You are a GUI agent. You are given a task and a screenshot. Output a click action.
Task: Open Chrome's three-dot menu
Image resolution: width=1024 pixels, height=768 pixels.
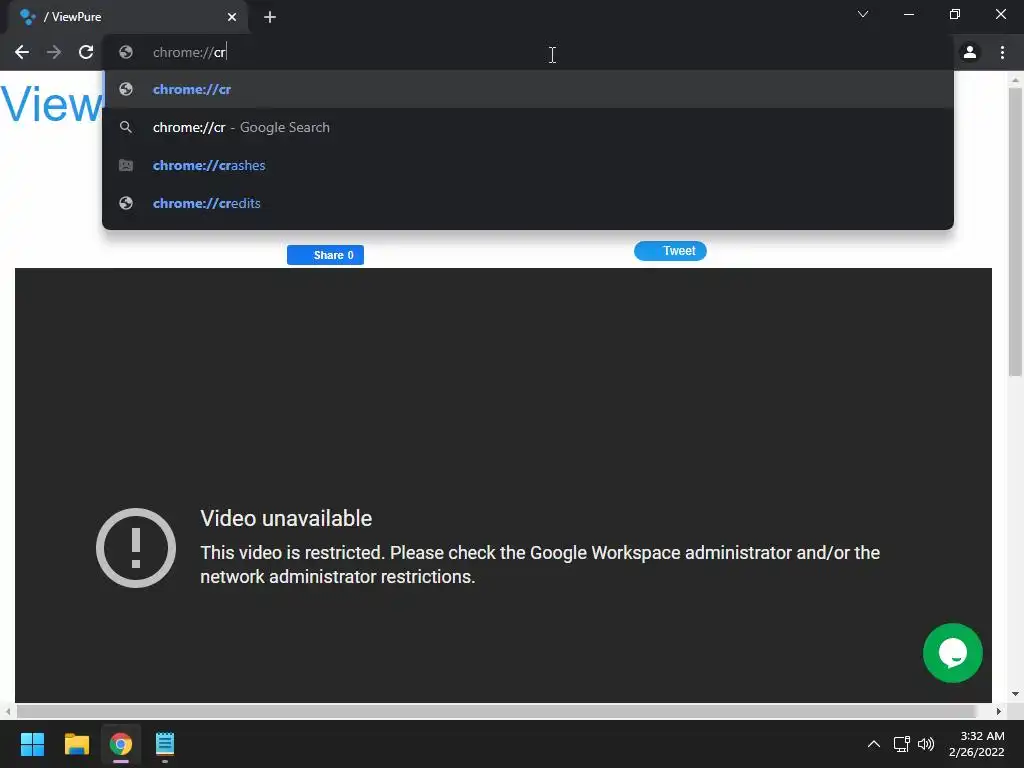(x=1002, y=52)
